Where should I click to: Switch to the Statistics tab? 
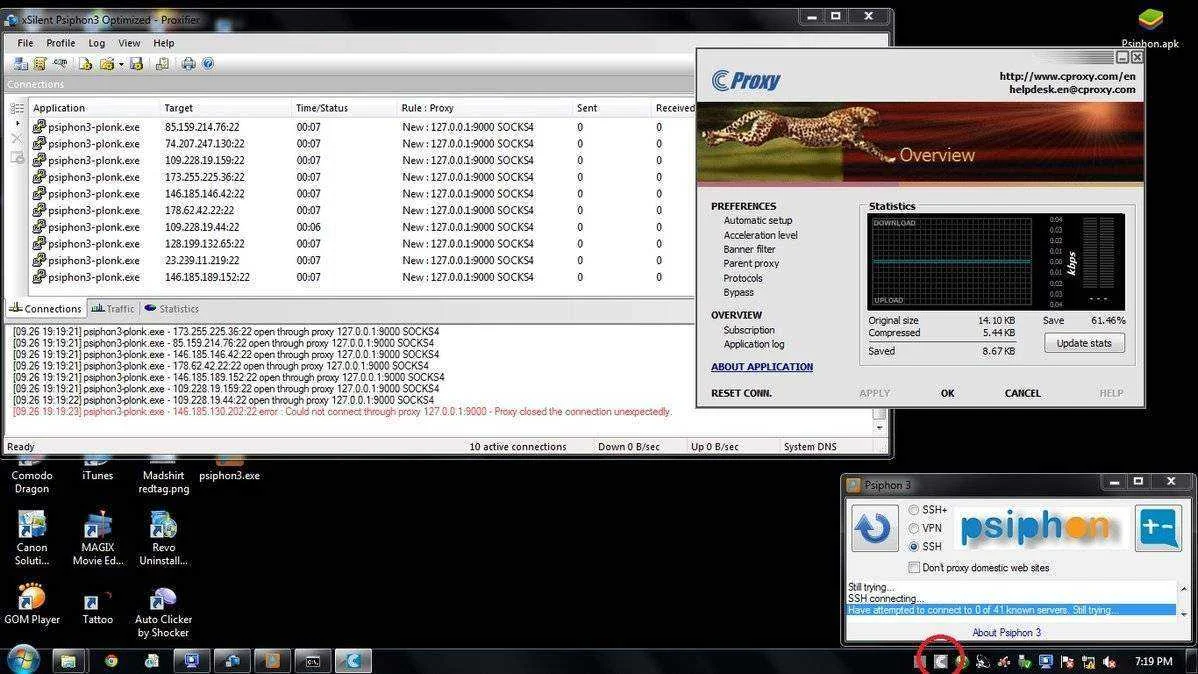coord(172,309)
